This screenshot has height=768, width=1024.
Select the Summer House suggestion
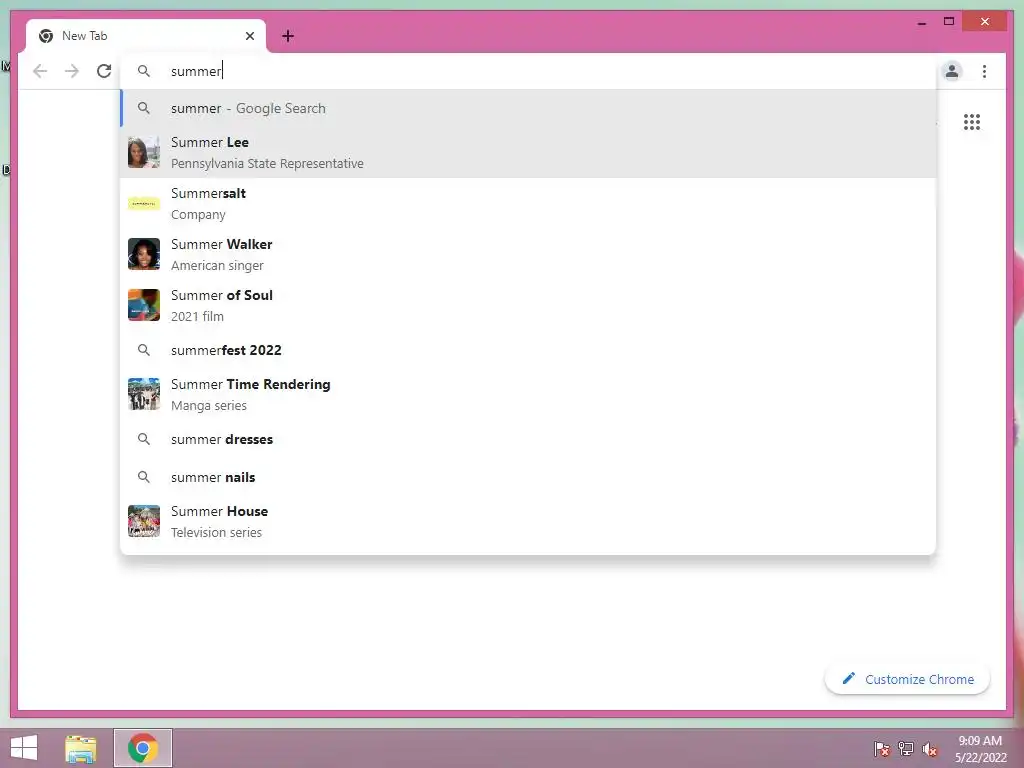528,521
